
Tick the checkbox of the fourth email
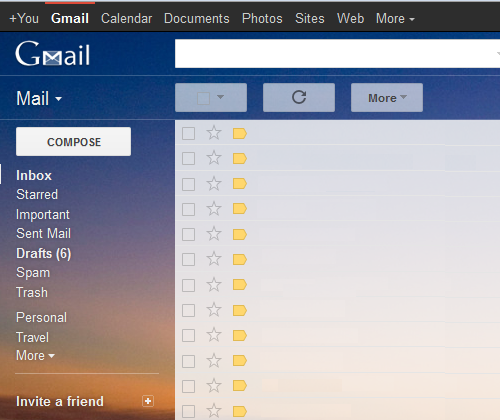point(188,209)
